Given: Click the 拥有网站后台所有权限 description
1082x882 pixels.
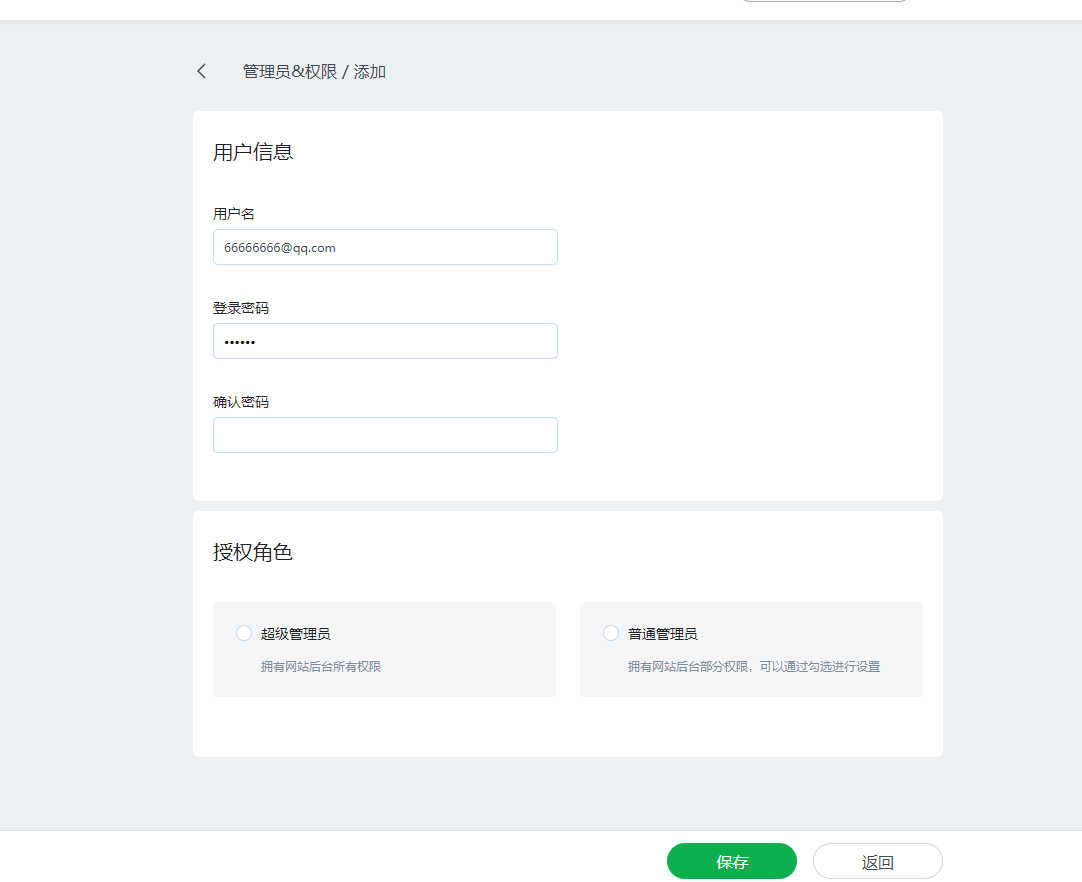Looking at the screenshot, I should click(x=321, y=666).
